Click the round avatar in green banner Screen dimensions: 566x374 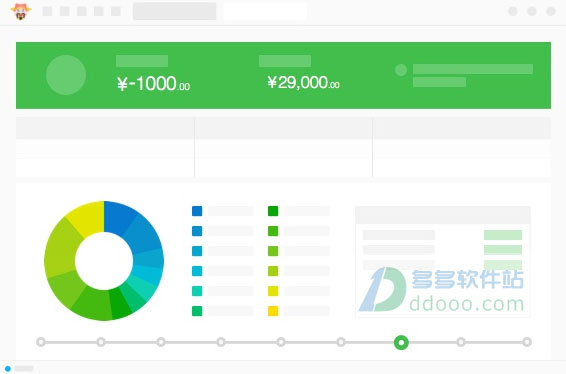coord(66,75)
